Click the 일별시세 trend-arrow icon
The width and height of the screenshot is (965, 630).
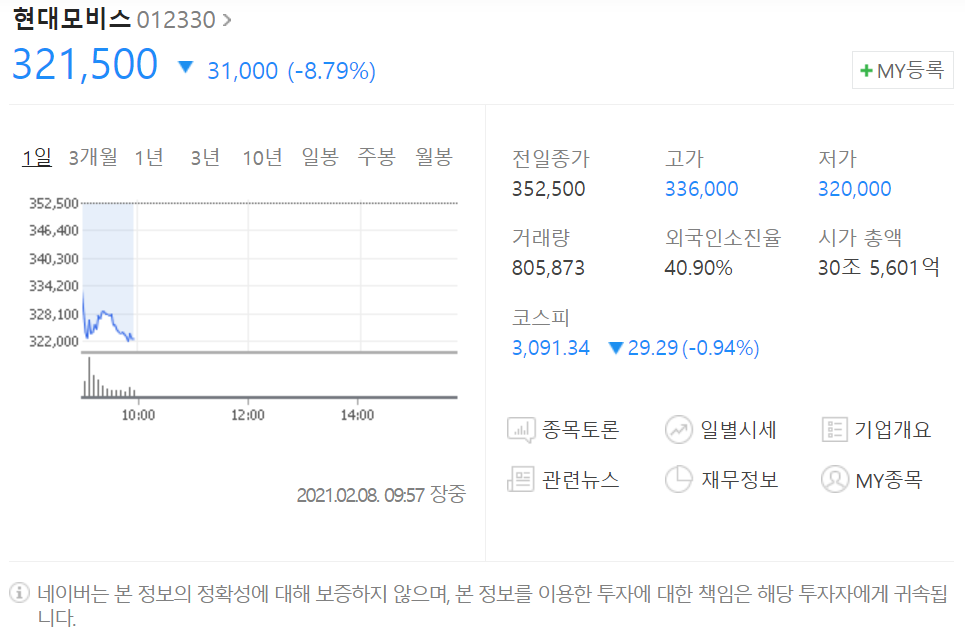point(678,430)
